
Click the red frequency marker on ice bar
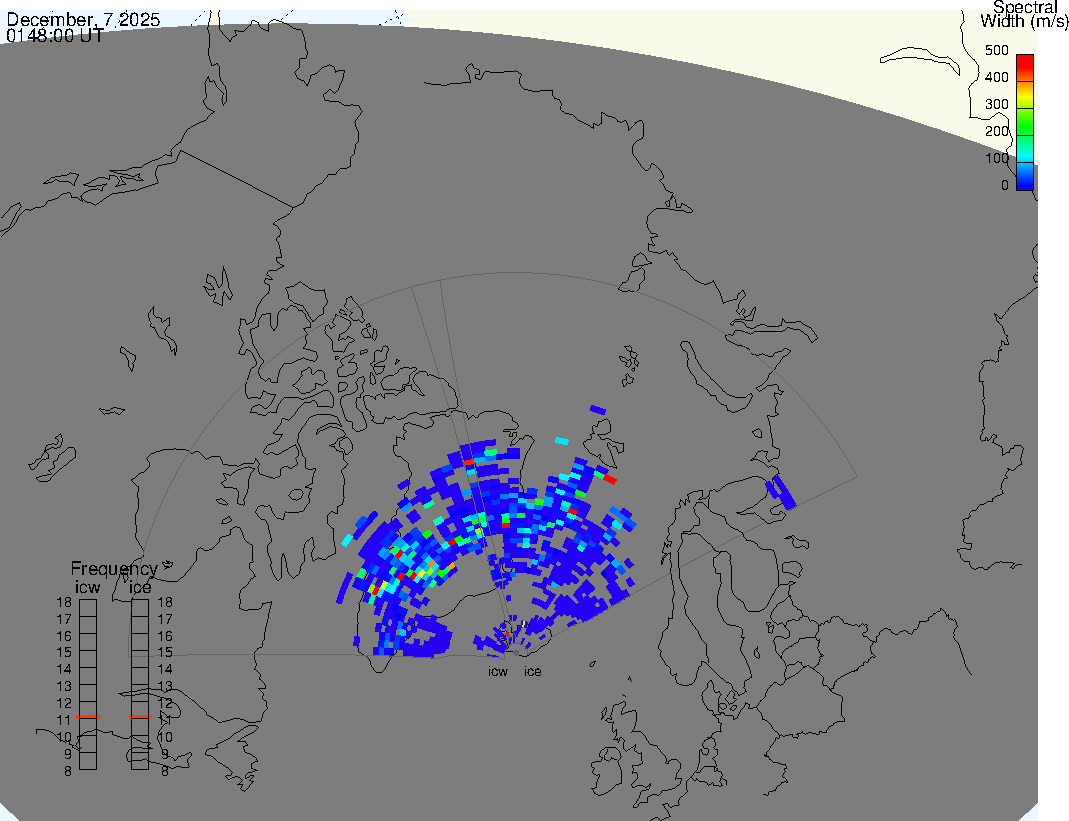(x=140, y=717)
